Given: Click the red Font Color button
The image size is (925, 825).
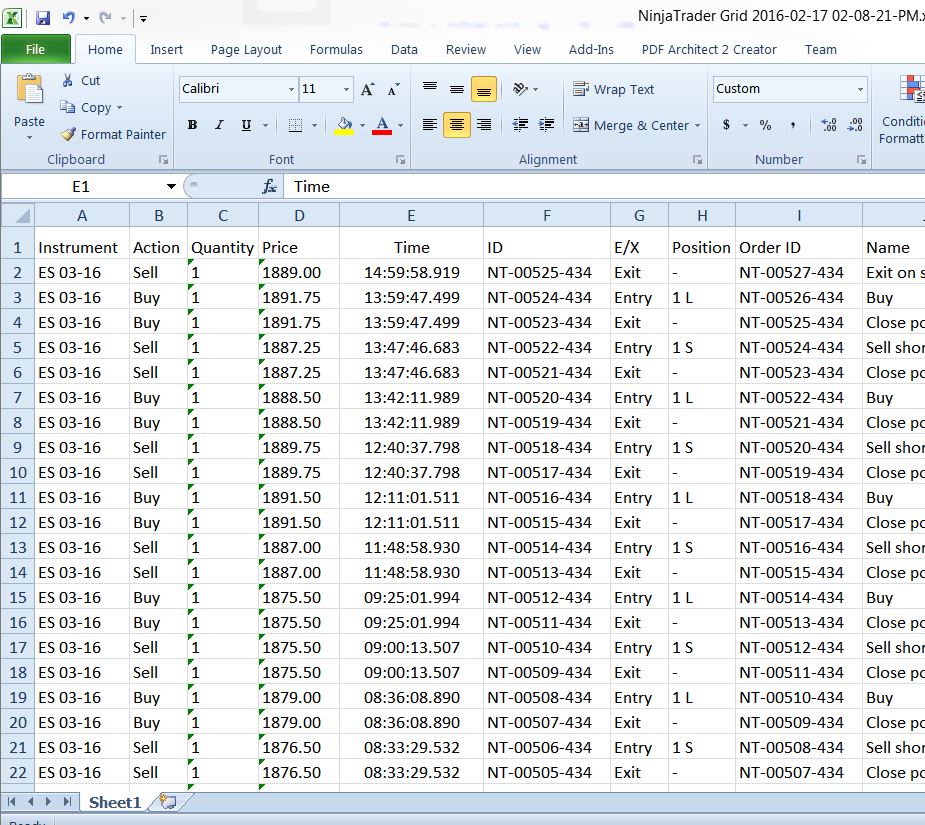Looking at the screenshot, I should point(382,125).
